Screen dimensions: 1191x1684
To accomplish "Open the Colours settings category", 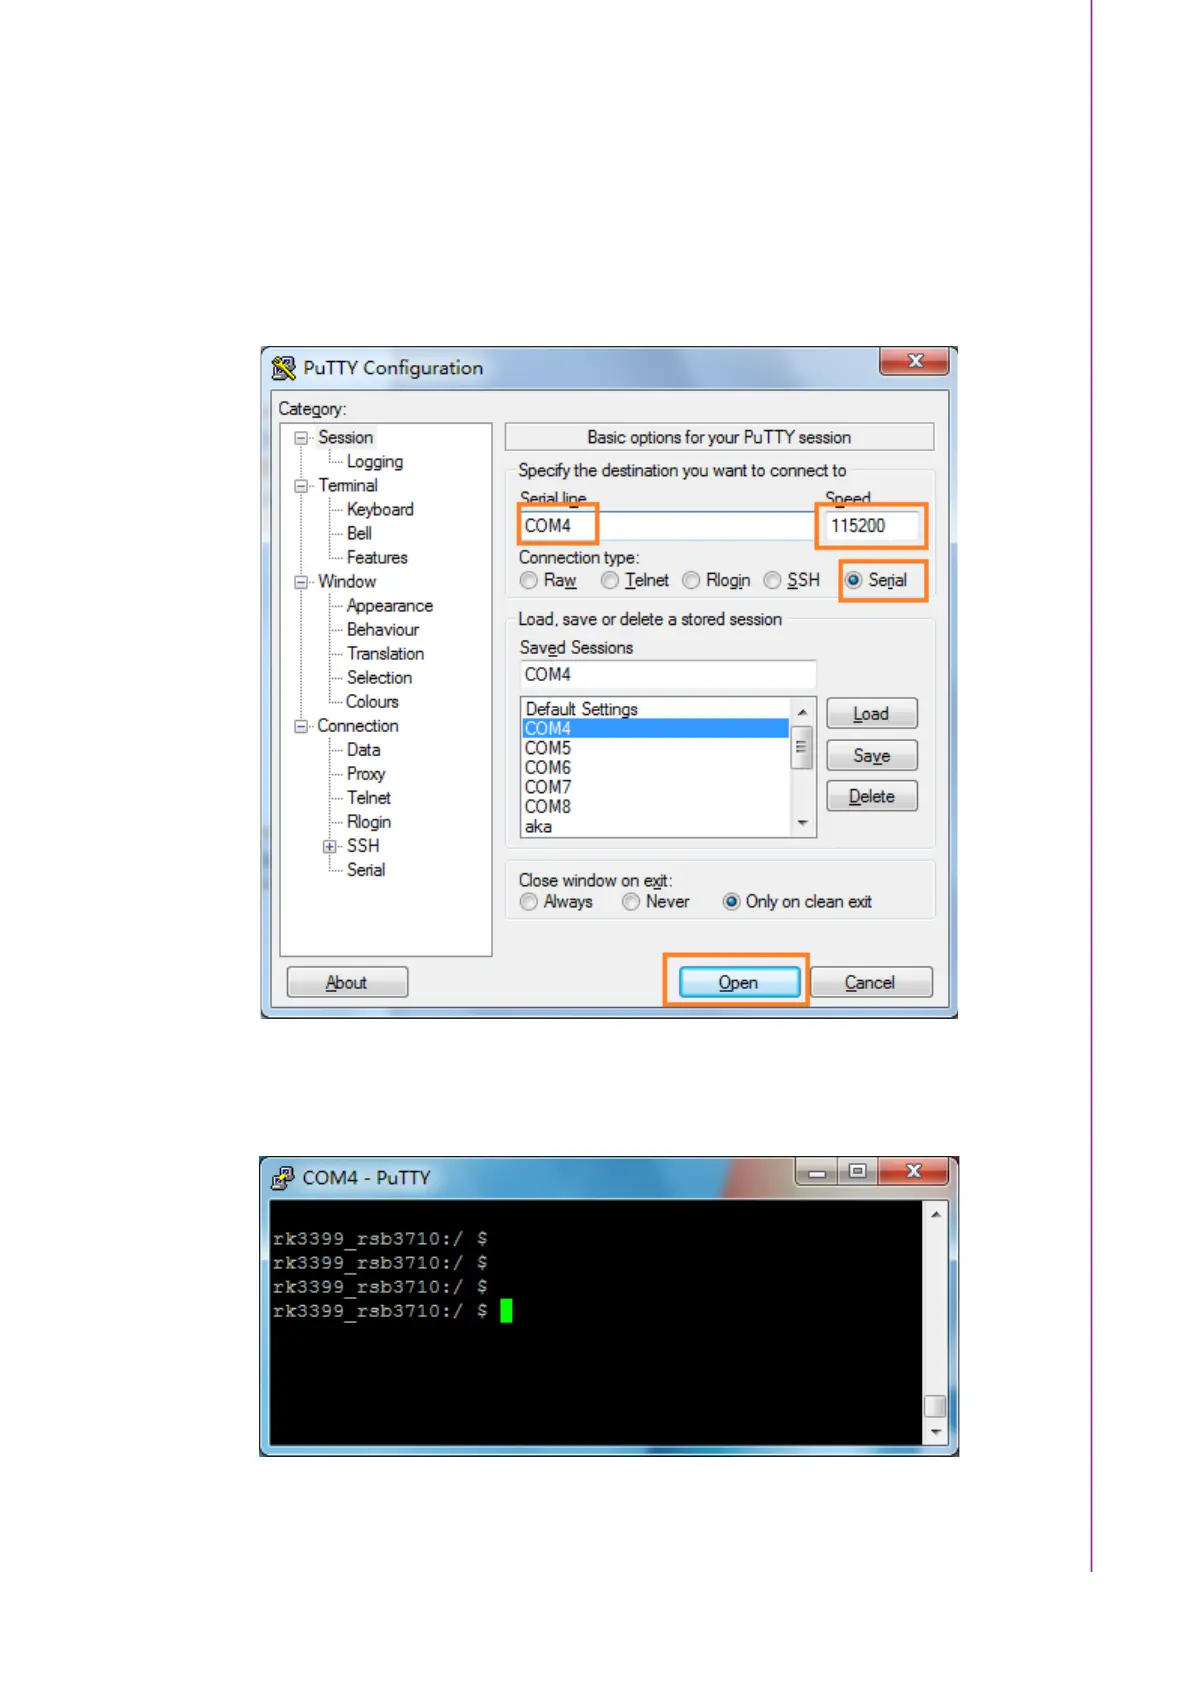I will [372, 702].
